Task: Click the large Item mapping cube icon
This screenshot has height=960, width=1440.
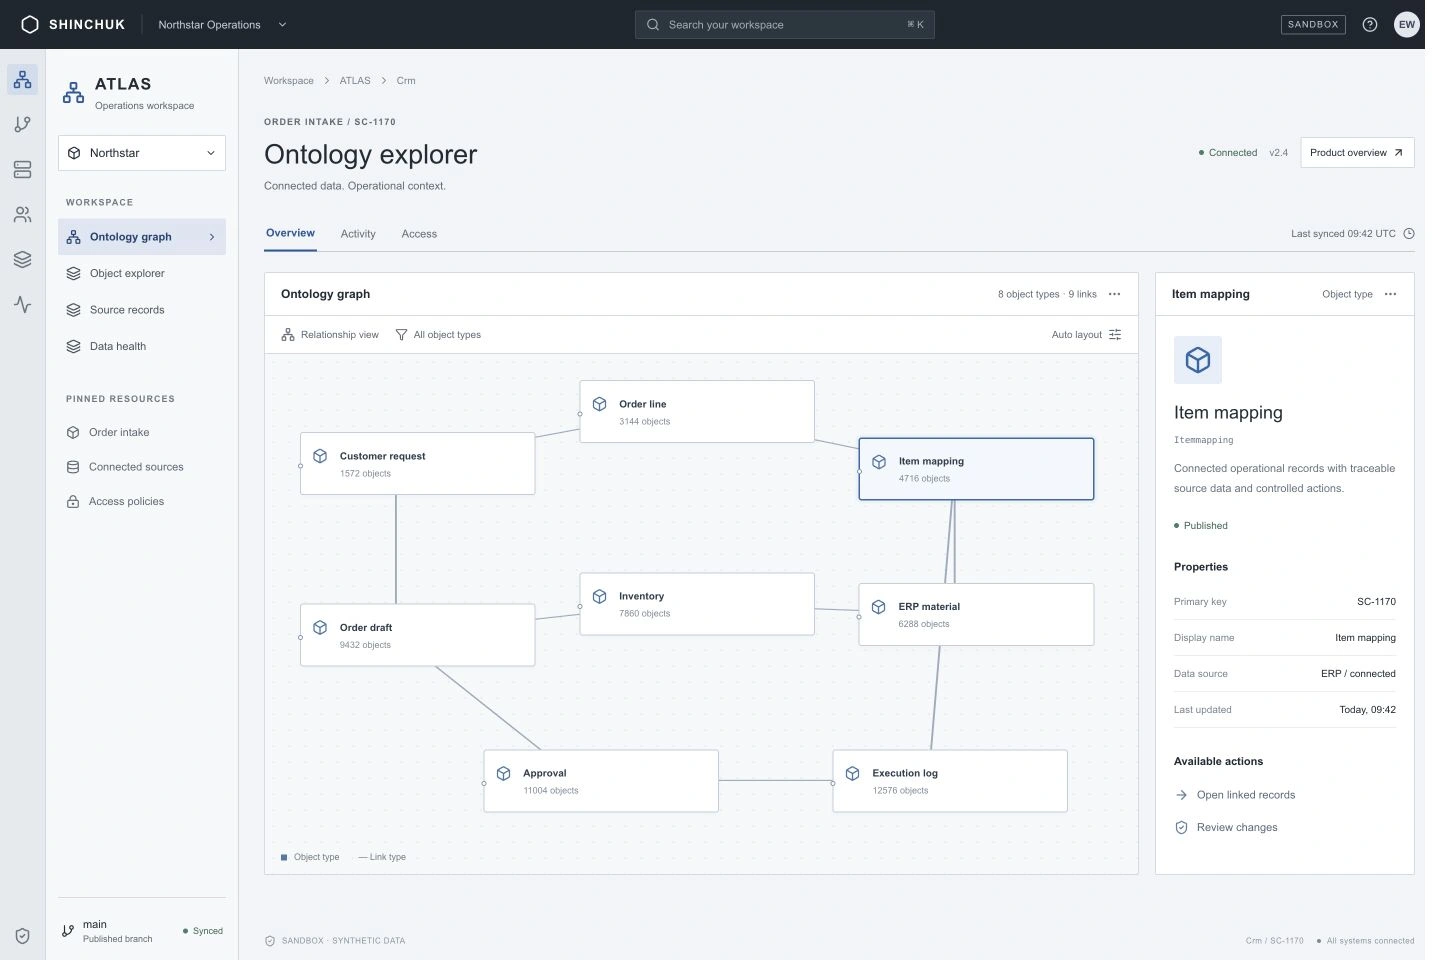Action: (1198, 360)
